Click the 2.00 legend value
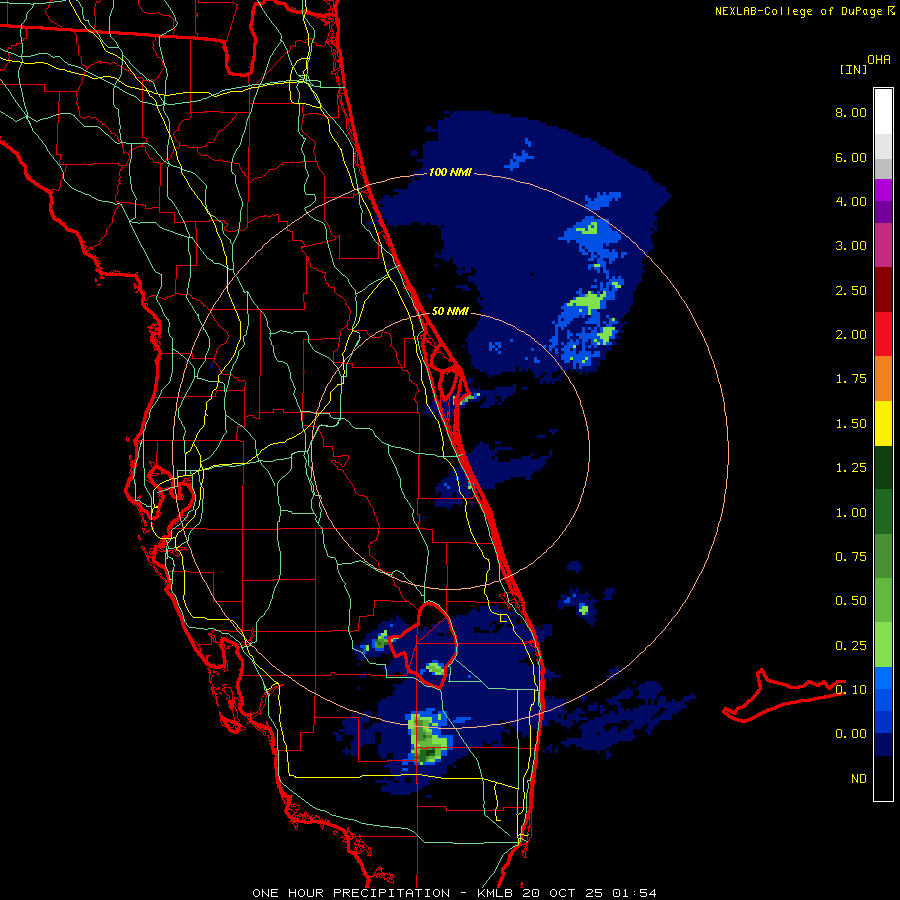This screenshot has height=900, width=900. pos(851,335)
